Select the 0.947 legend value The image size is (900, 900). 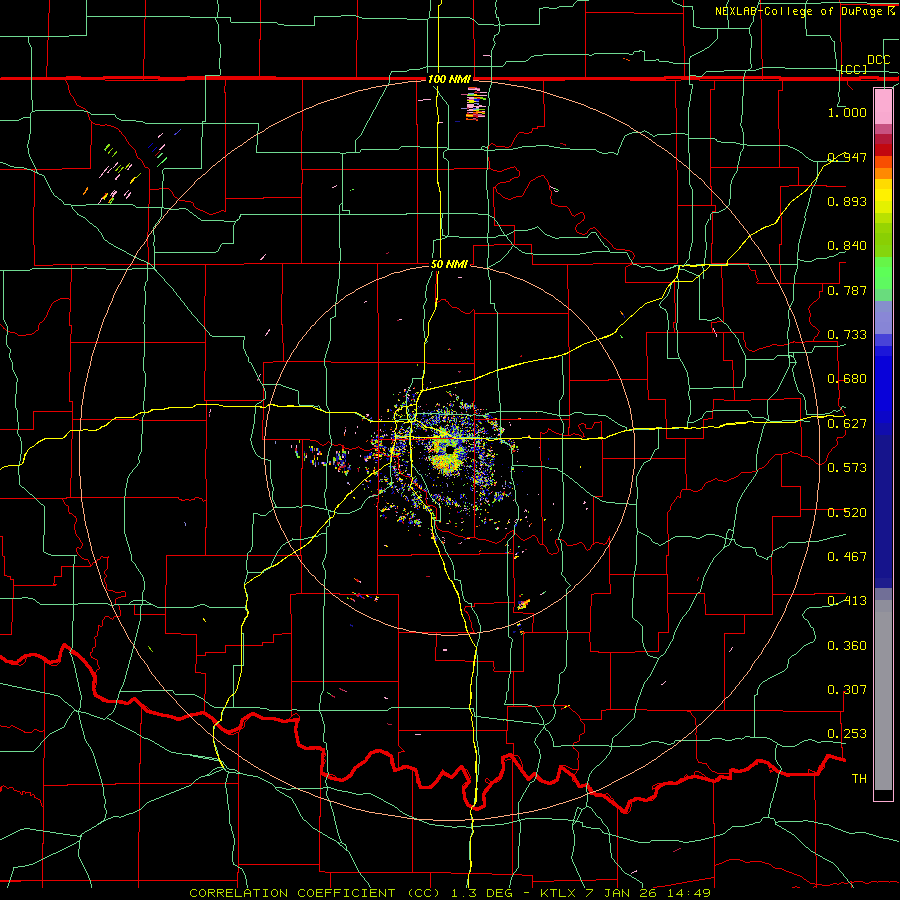[x=847, y=157]
